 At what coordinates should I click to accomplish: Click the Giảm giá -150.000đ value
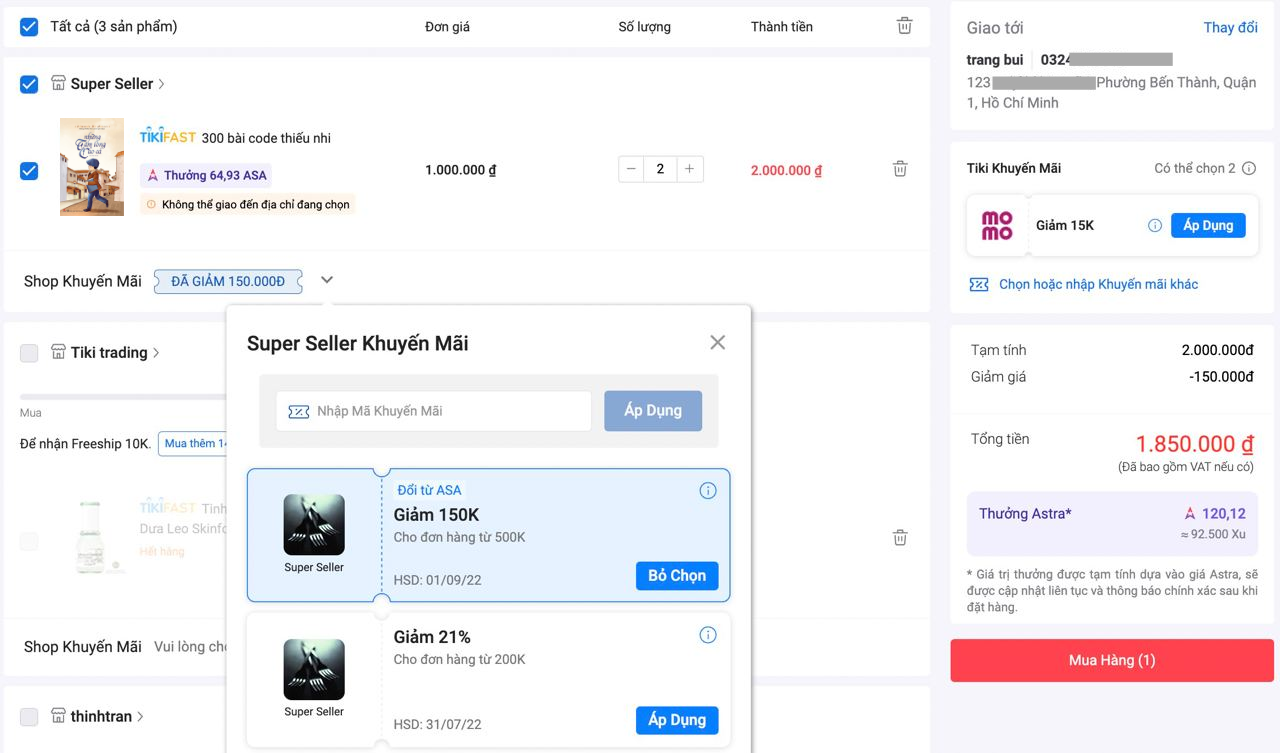(1221, 377)
